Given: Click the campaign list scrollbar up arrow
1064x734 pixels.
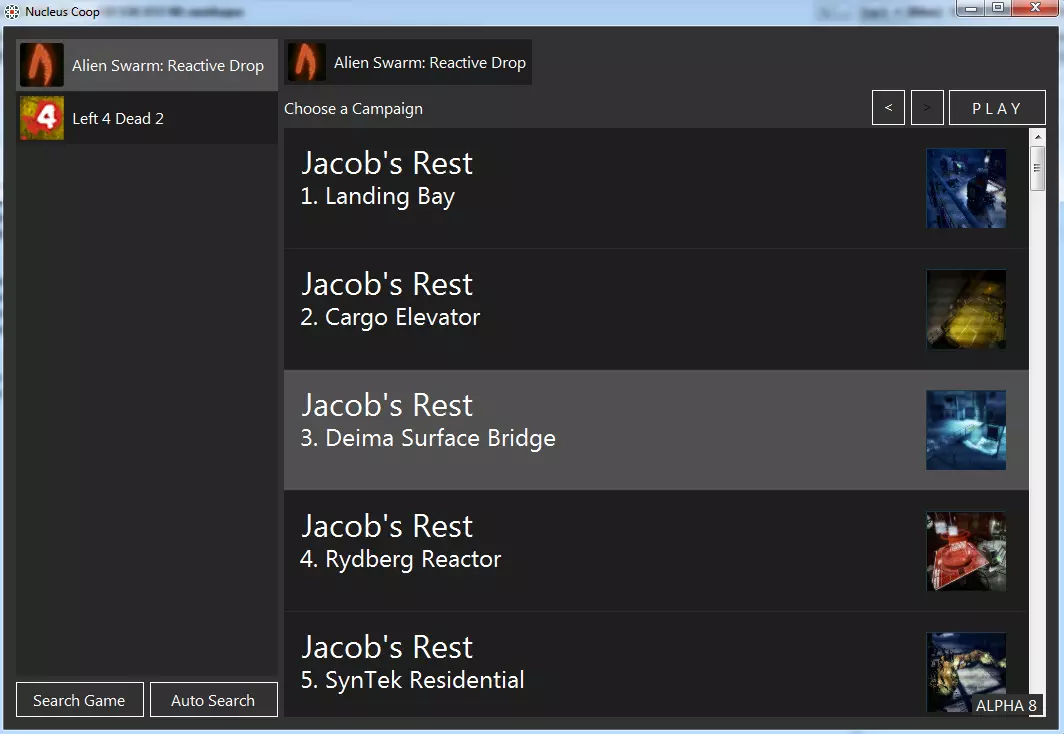Looking at the screenshot, I should tap(1037, 136).
